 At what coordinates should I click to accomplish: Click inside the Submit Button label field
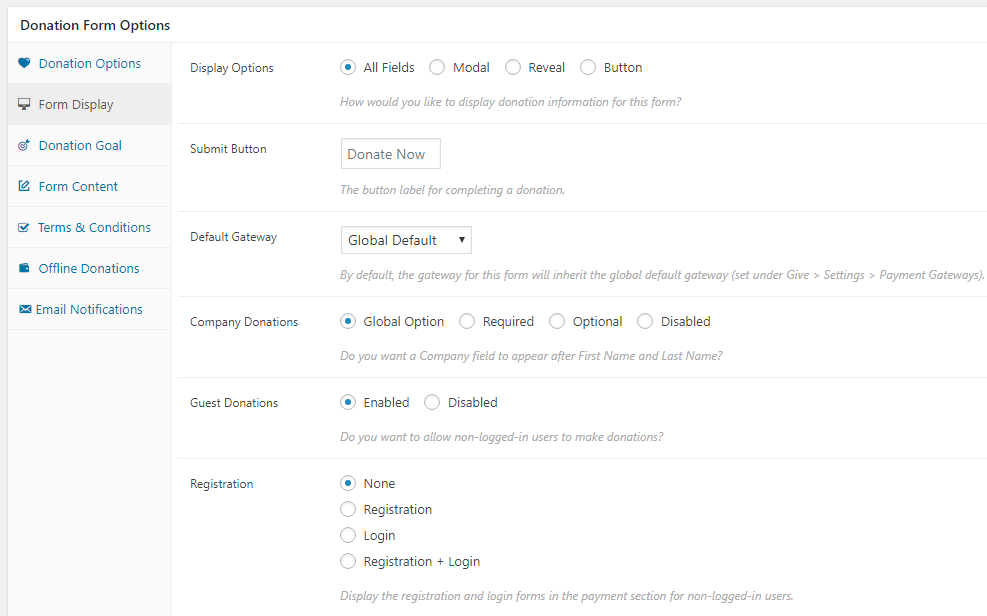(390, 153)
